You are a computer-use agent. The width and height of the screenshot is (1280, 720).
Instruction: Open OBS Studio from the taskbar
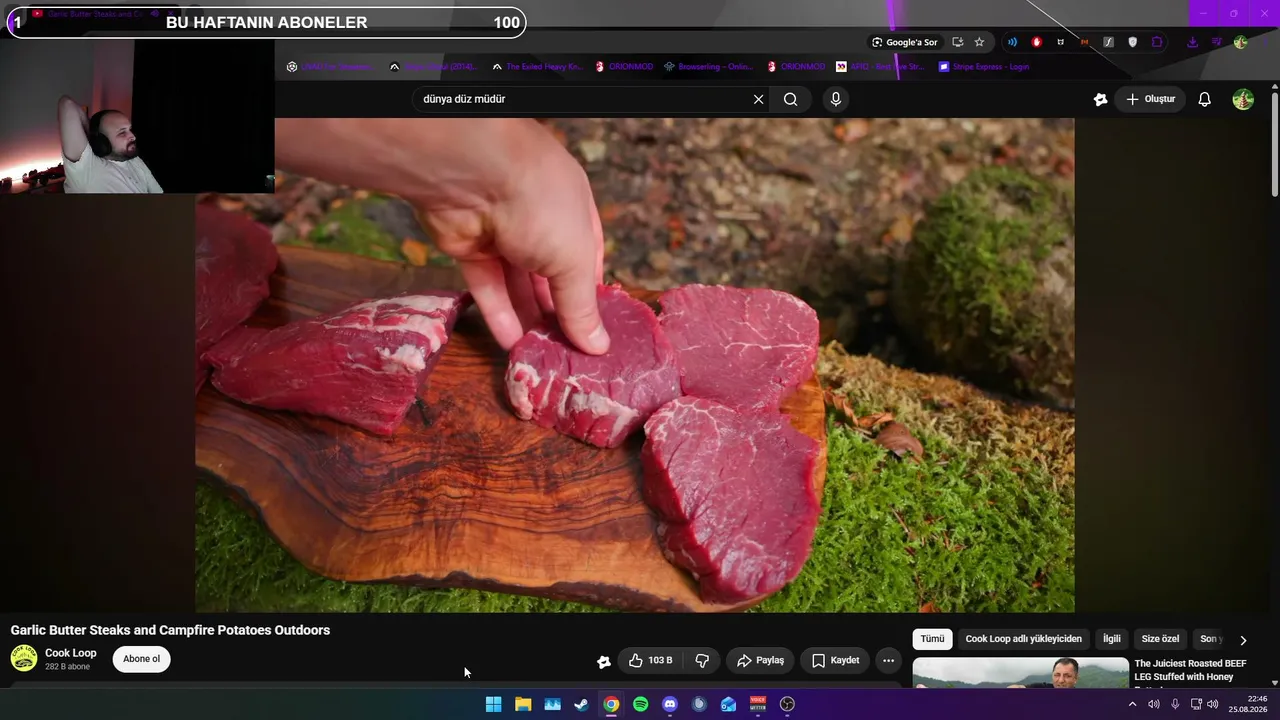click(x=787, y=704)
